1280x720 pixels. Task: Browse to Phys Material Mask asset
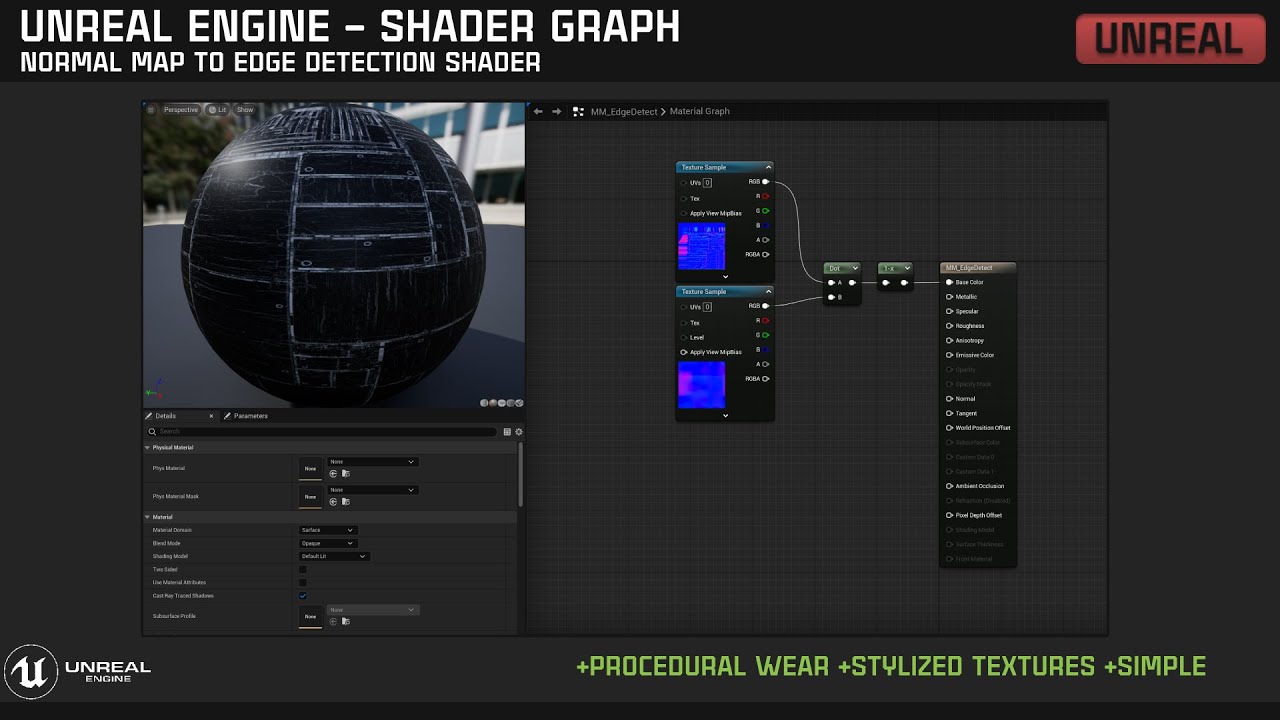pos(345,501)
